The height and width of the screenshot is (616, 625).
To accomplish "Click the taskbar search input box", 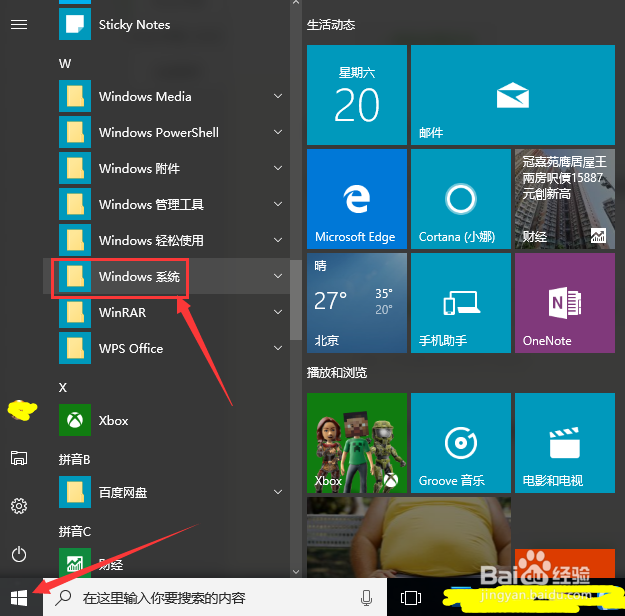I will point(214,598).
